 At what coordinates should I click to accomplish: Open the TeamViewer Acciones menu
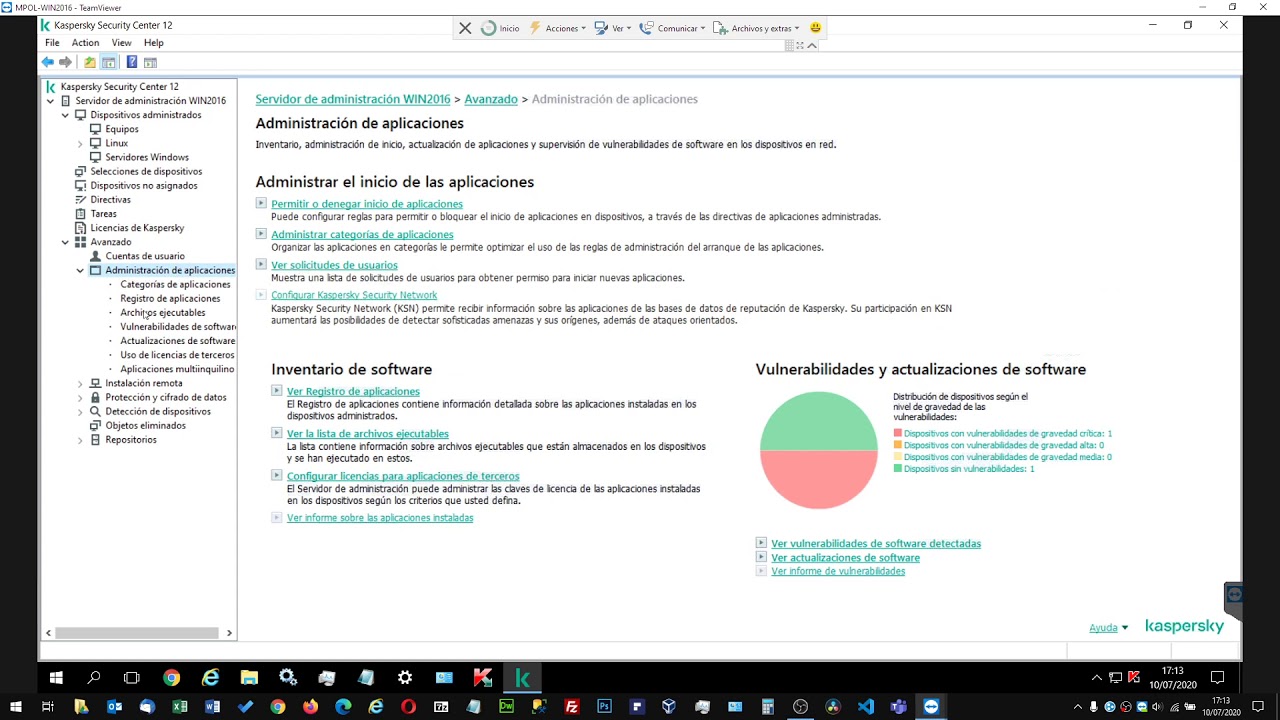[558, 28]
